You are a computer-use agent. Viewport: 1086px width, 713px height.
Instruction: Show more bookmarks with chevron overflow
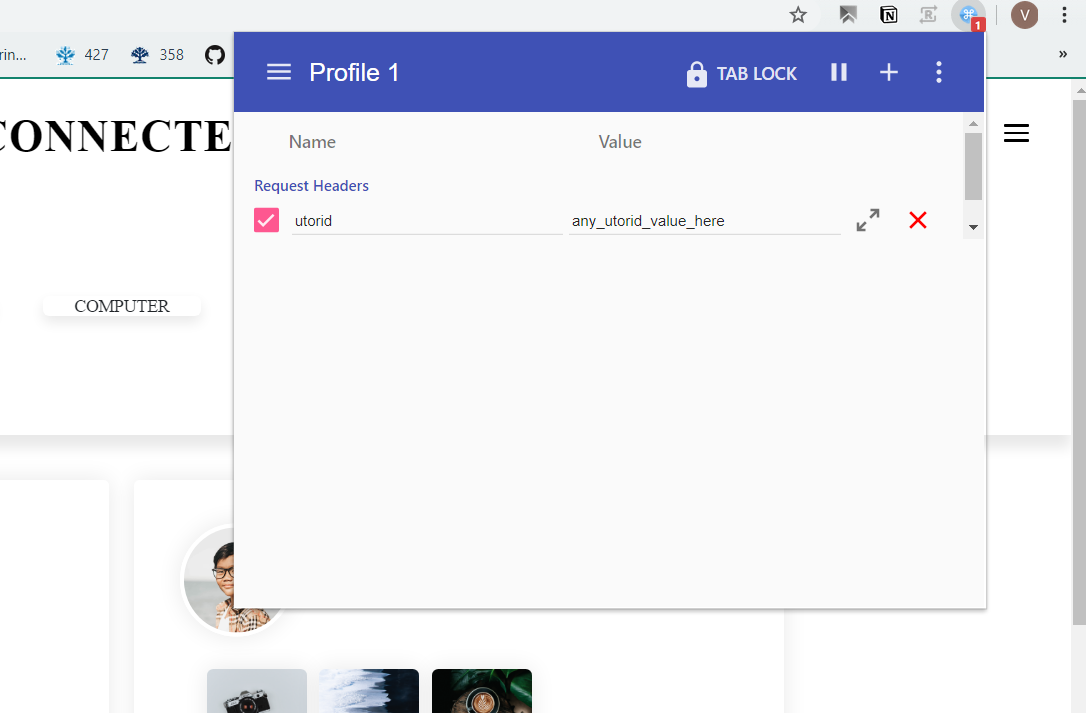point(1062,54)
